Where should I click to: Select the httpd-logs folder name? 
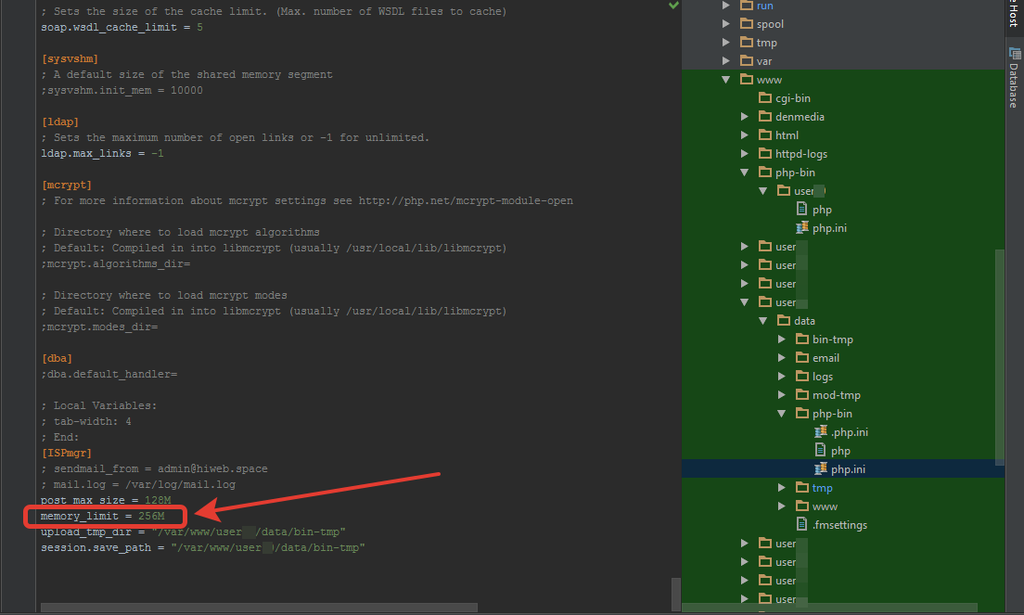click(801, 153)
